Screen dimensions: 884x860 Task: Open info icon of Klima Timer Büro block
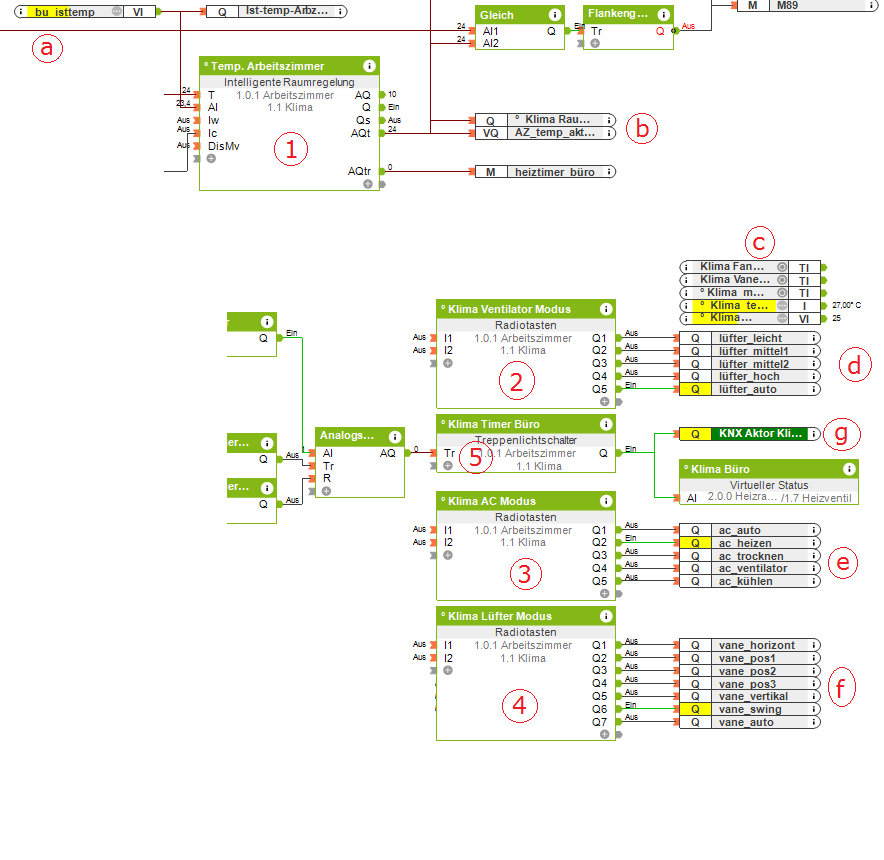[605, 424]
